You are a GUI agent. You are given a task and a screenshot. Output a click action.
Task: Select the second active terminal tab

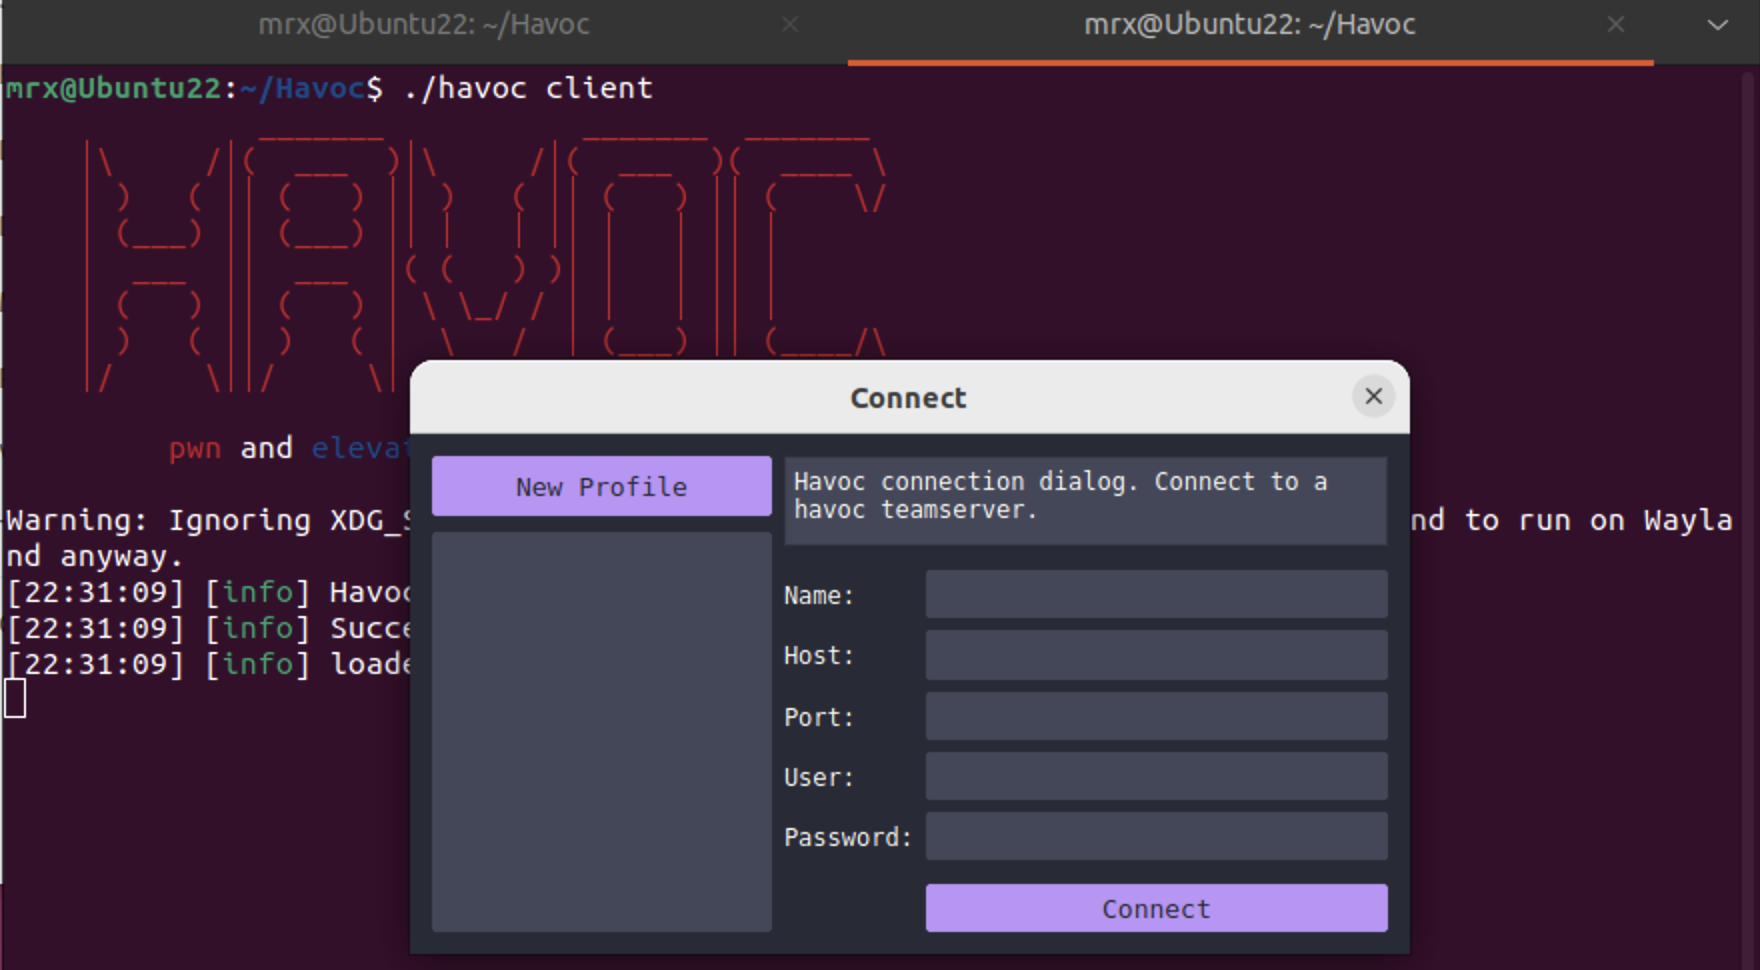1250,25
